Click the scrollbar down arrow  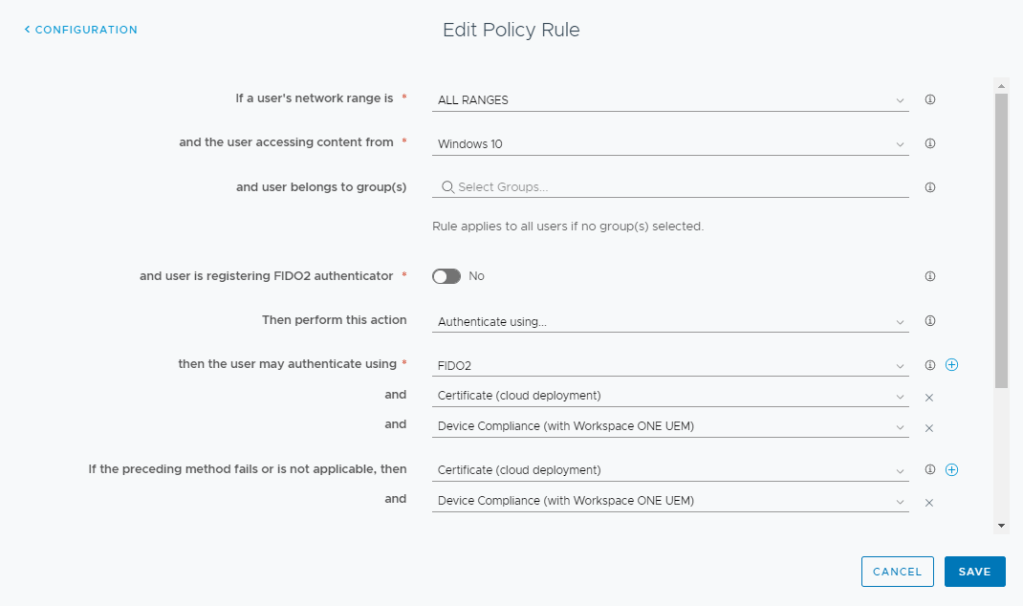tap(1001, 525)
